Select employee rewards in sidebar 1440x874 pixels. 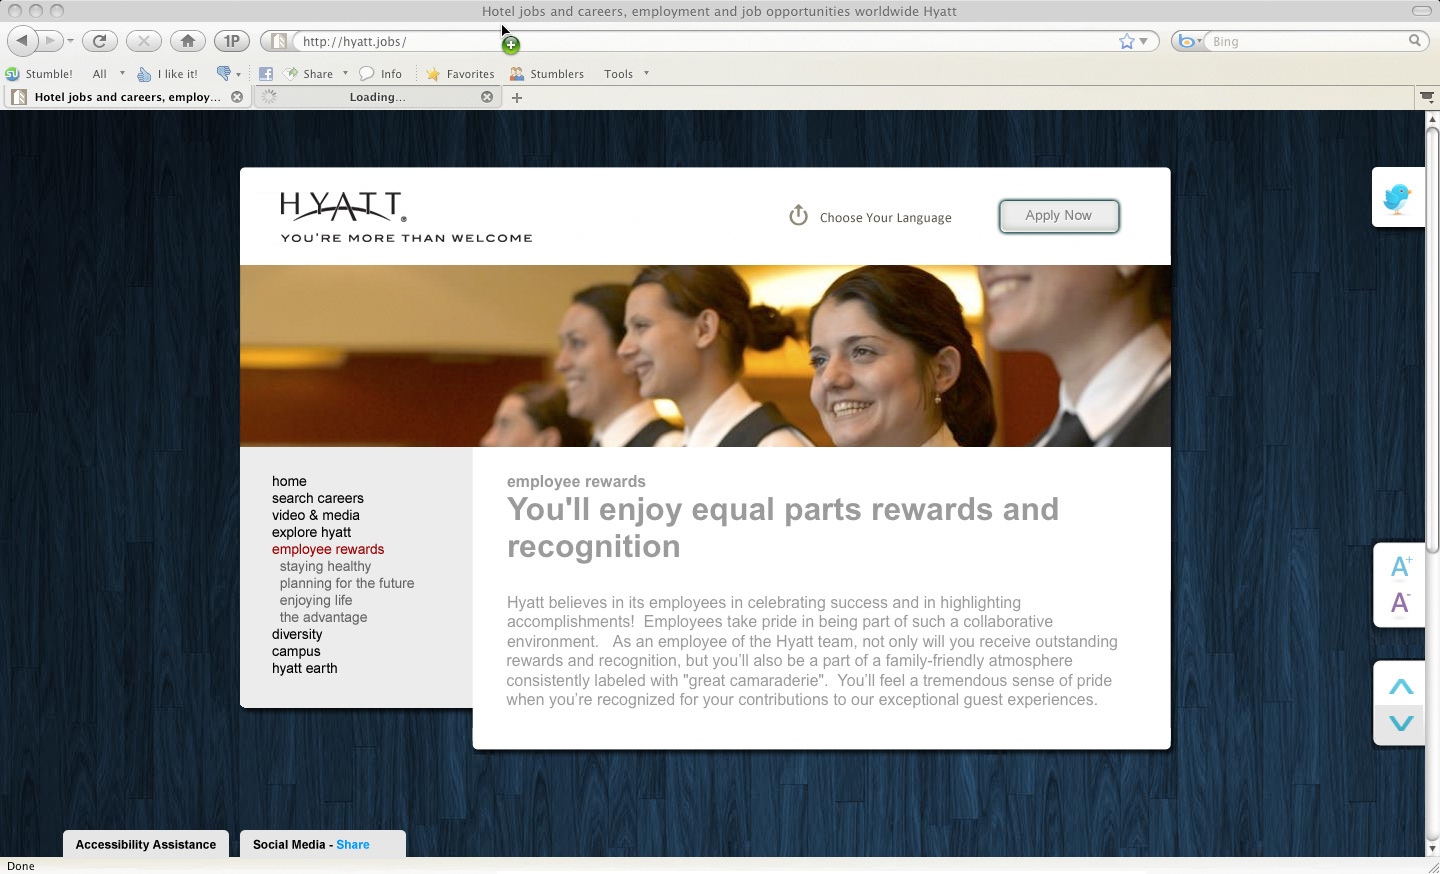point(328,549)
